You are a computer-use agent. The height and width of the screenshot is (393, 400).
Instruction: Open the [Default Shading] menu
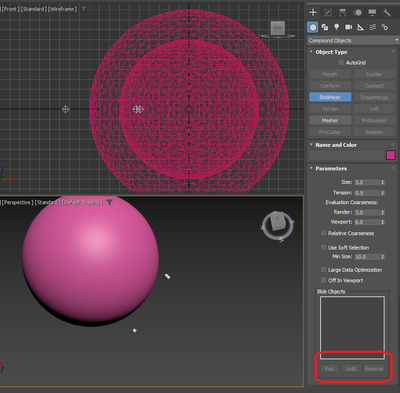82,203
